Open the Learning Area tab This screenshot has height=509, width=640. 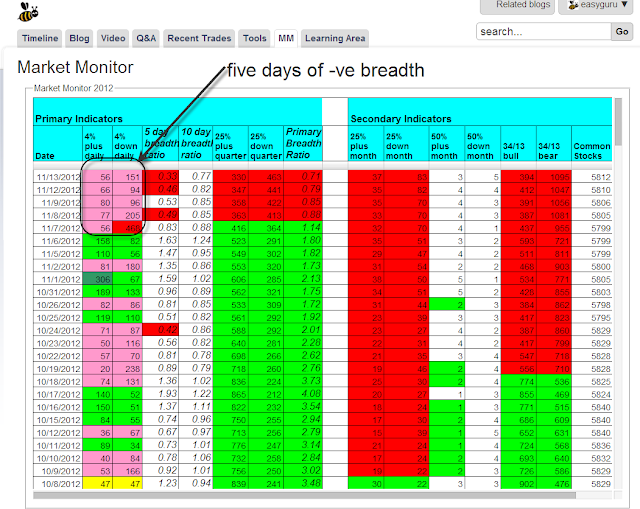click(x=335, y=38)
